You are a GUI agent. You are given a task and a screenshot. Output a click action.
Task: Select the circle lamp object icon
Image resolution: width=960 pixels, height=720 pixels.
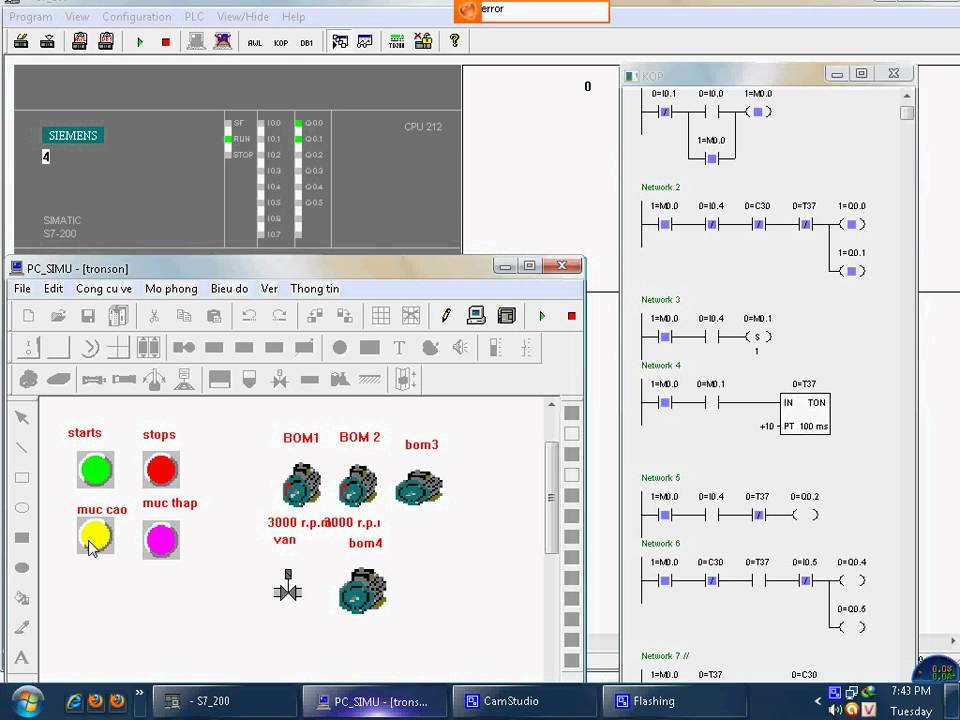pos(340,348)
